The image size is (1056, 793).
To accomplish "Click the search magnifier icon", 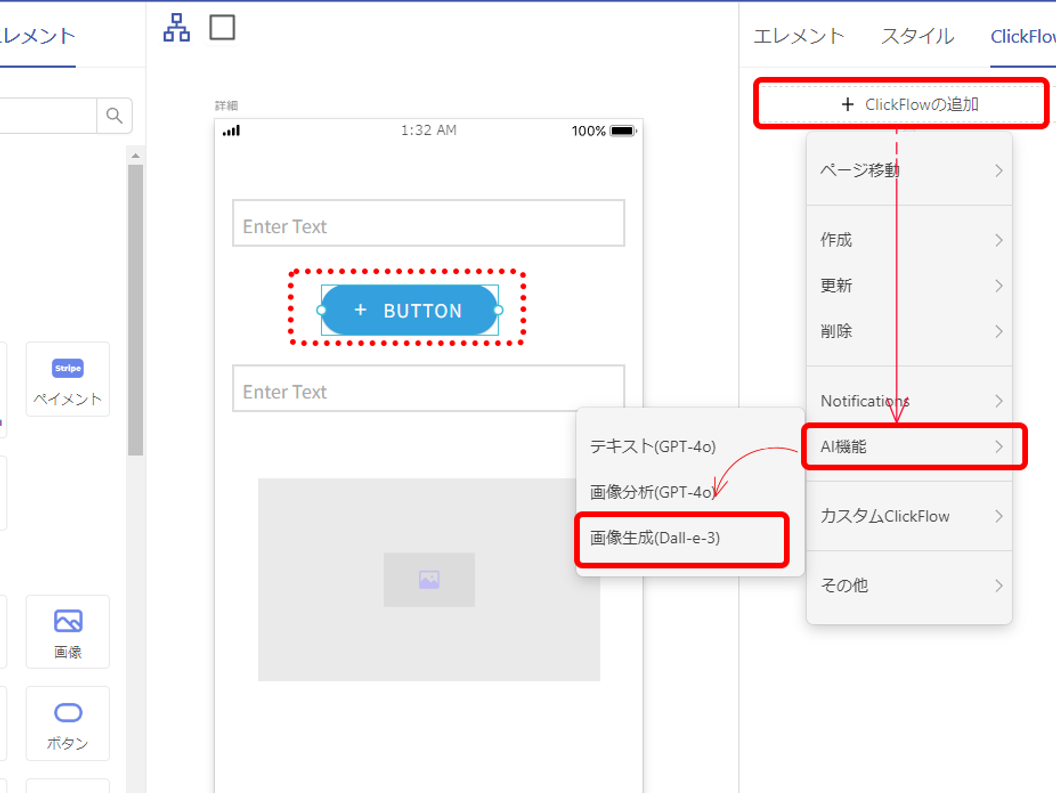I will point(114,116).
